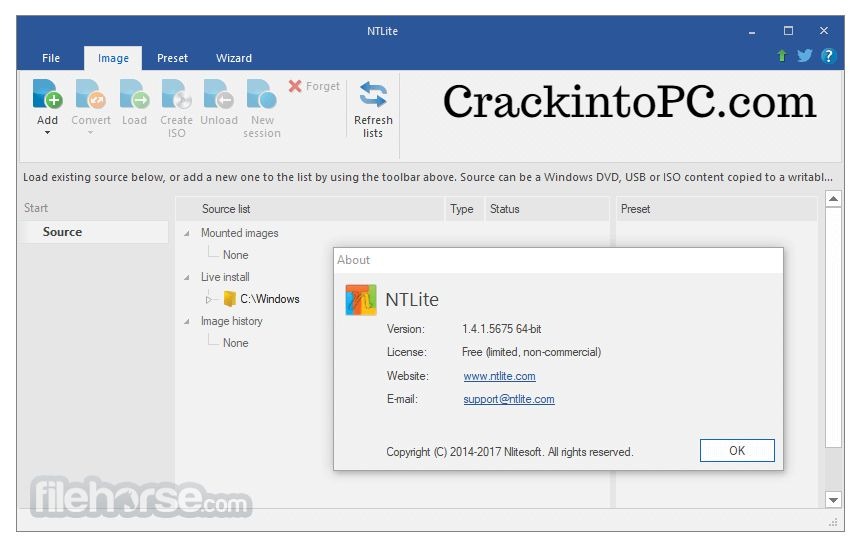Viewport: 862px width, 548px height.
Task: Click the version text 1.4.1.5675 64-bit
Action: point(501,329)
